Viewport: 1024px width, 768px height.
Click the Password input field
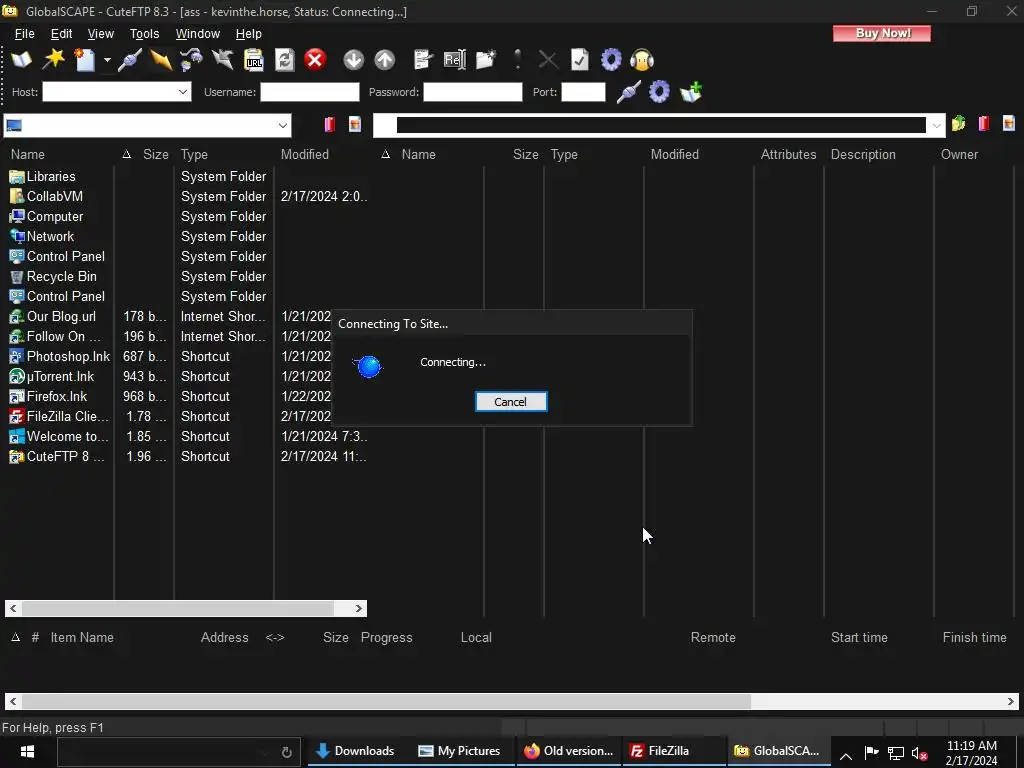(x=473, y=92)
